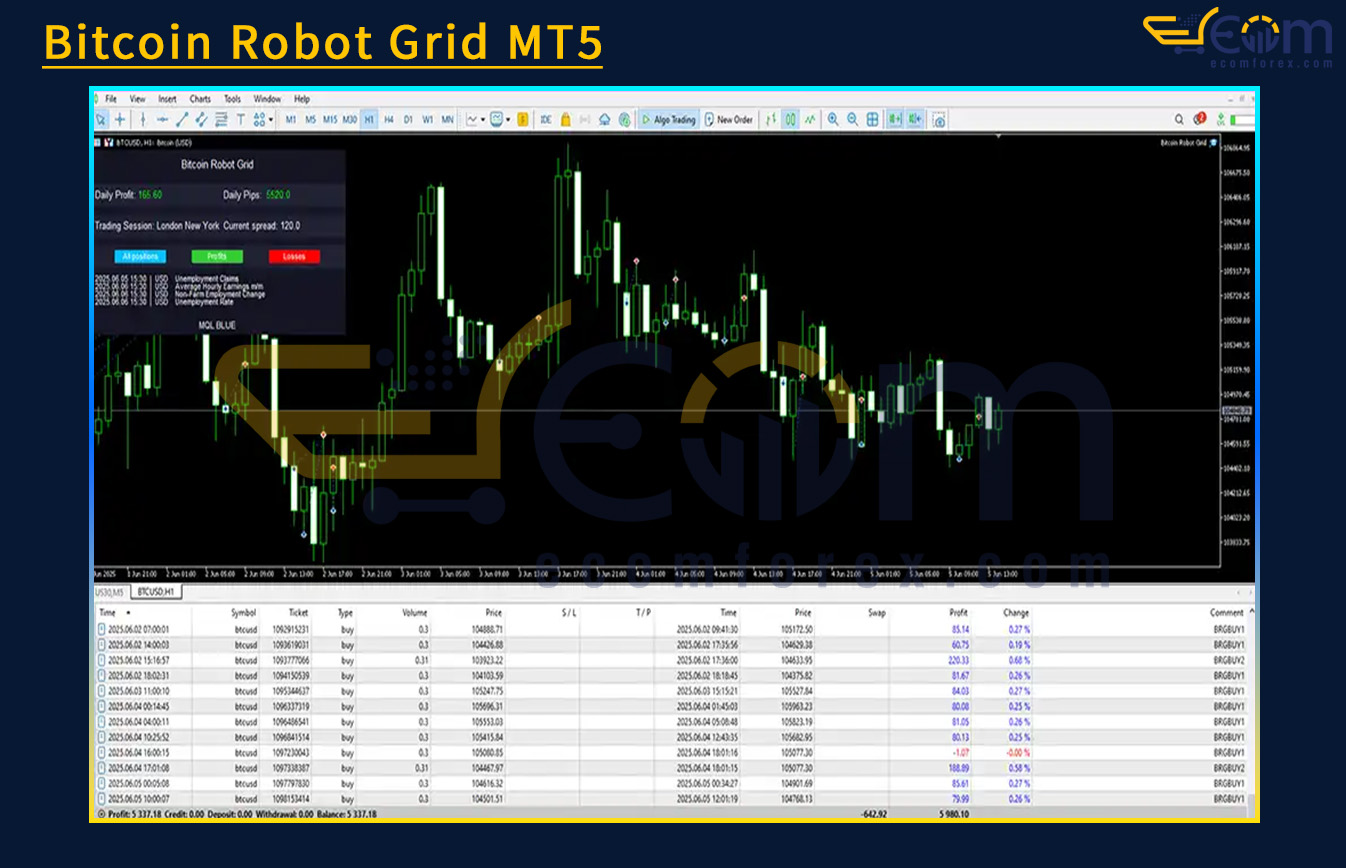Select the trendline drawing tool
1346x868 pixels.
pos(182,120)
